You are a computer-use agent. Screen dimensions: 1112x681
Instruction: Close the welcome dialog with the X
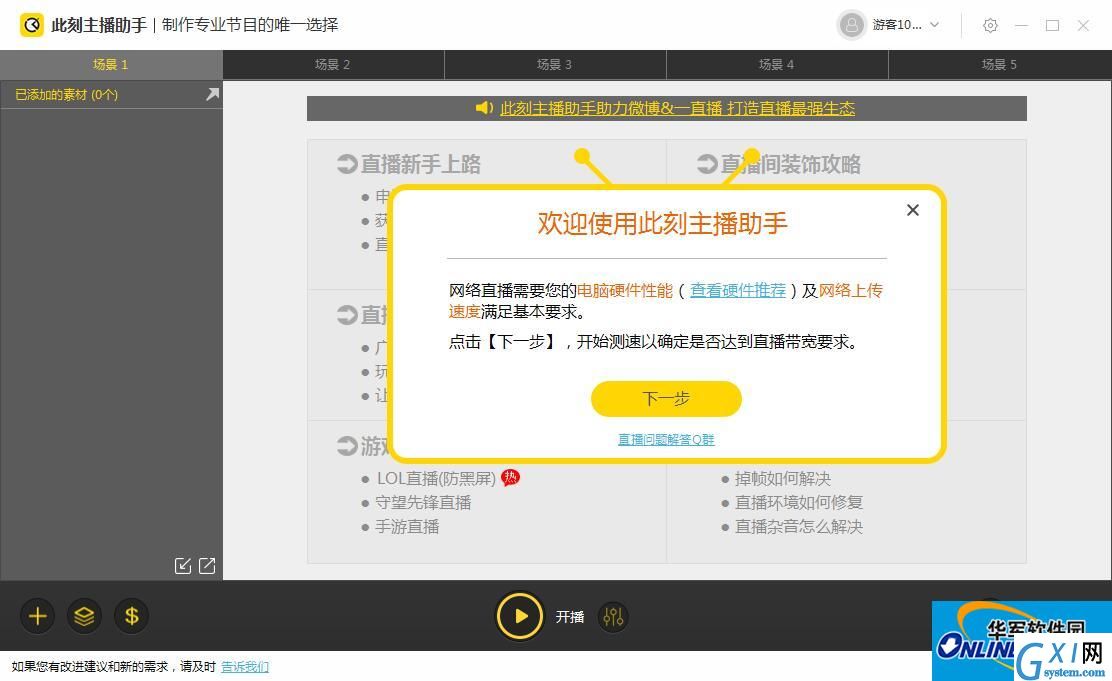coord(913,210)
